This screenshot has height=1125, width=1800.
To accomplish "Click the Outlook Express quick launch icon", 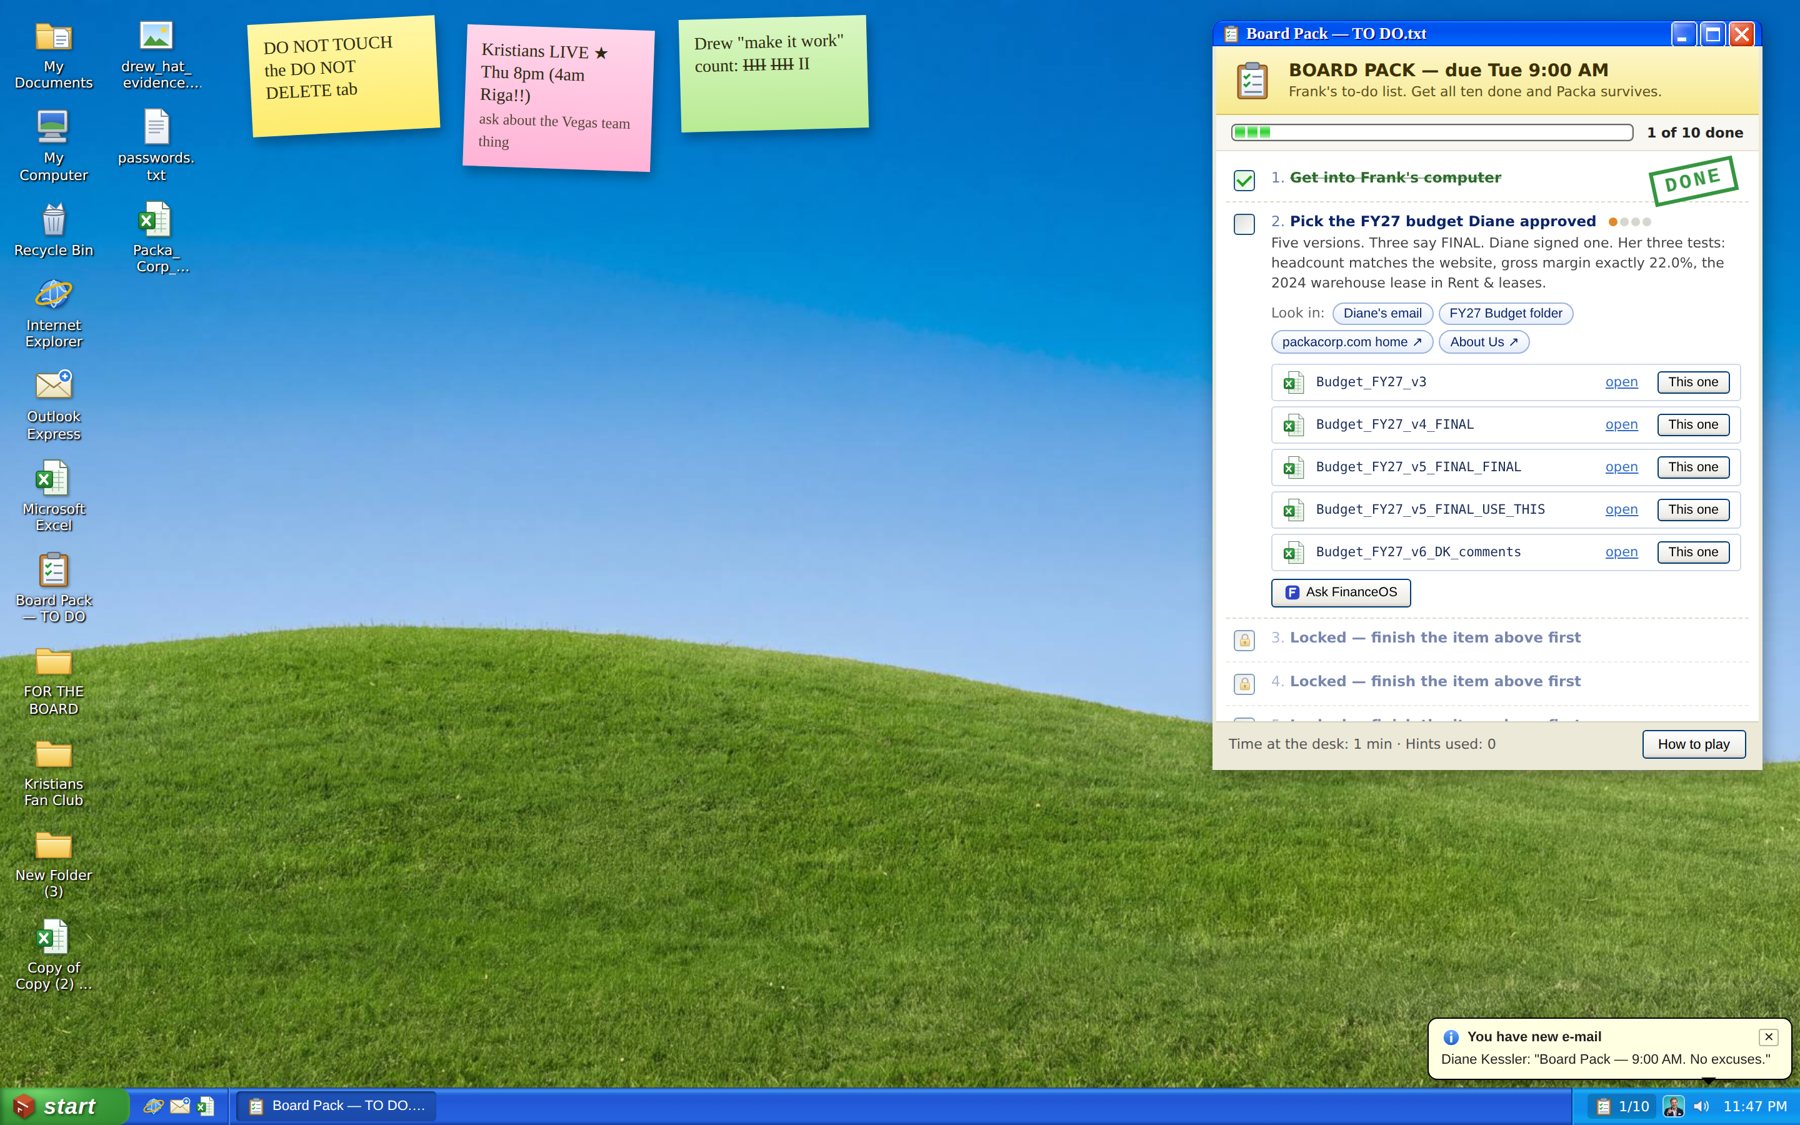I will pos(180,1106).
